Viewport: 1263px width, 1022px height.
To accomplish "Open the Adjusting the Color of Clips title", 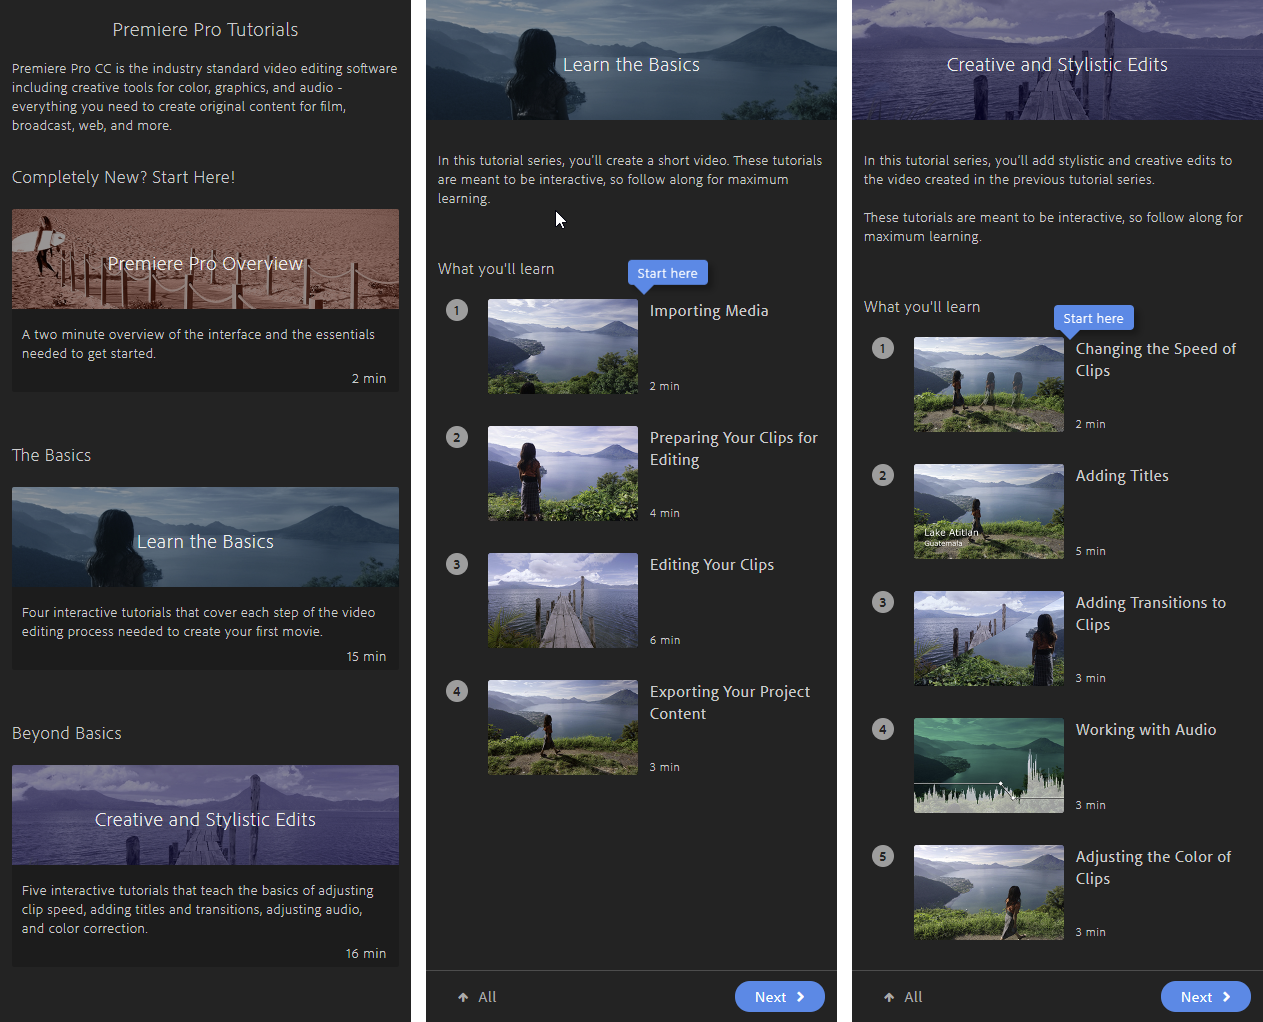I will 1154,868.
